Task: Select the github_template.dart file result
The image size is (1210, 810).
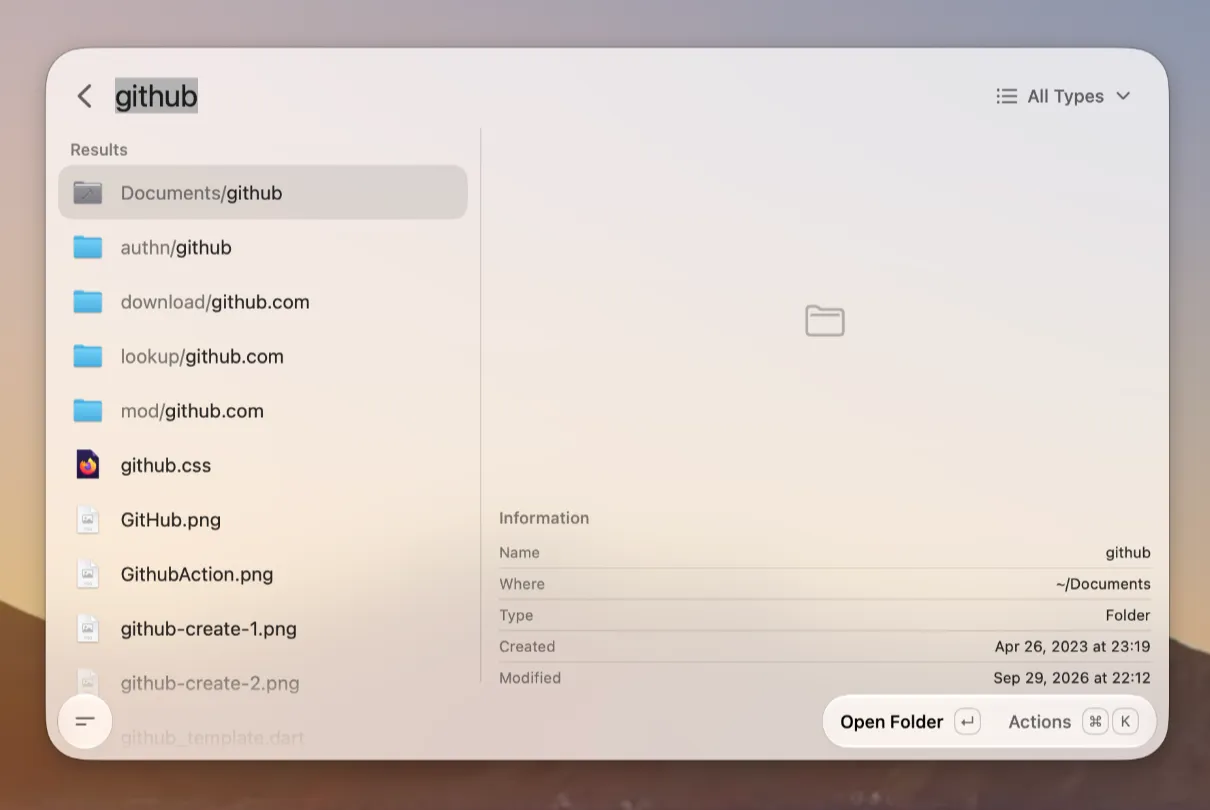Action: pos(263,737)
